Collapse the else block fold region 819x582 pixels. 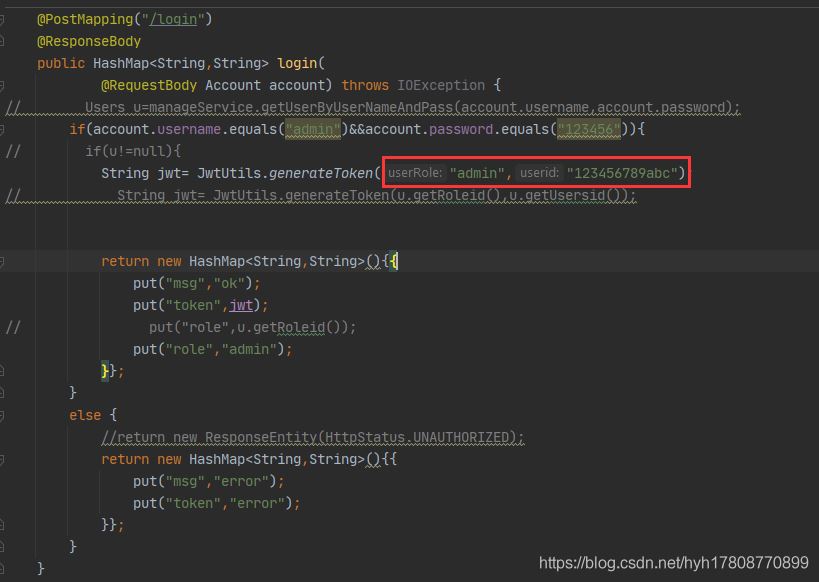tap(28, 414)
